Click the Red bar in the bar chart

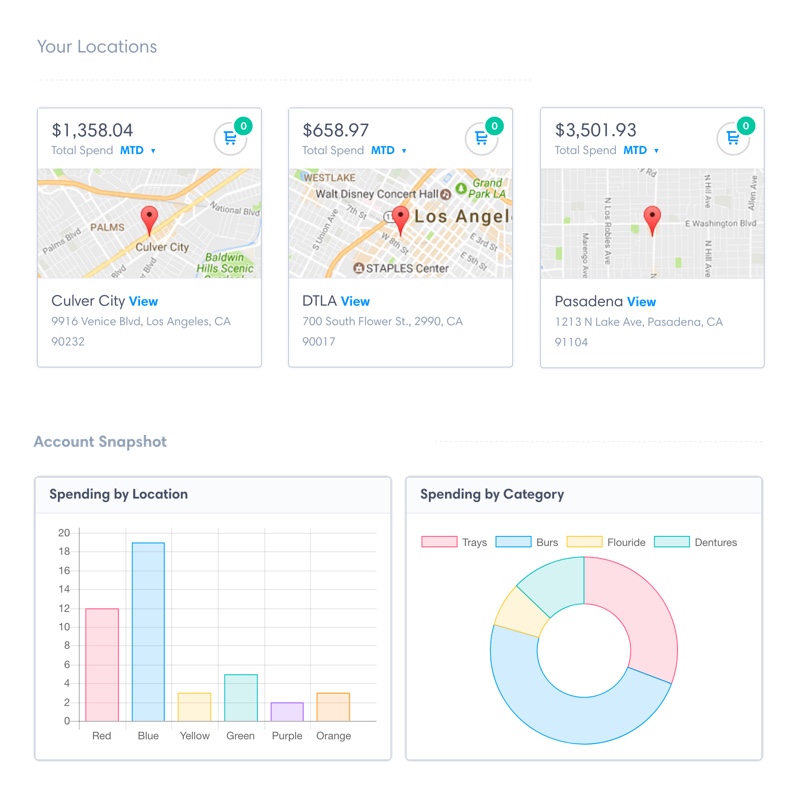(102, 664)
